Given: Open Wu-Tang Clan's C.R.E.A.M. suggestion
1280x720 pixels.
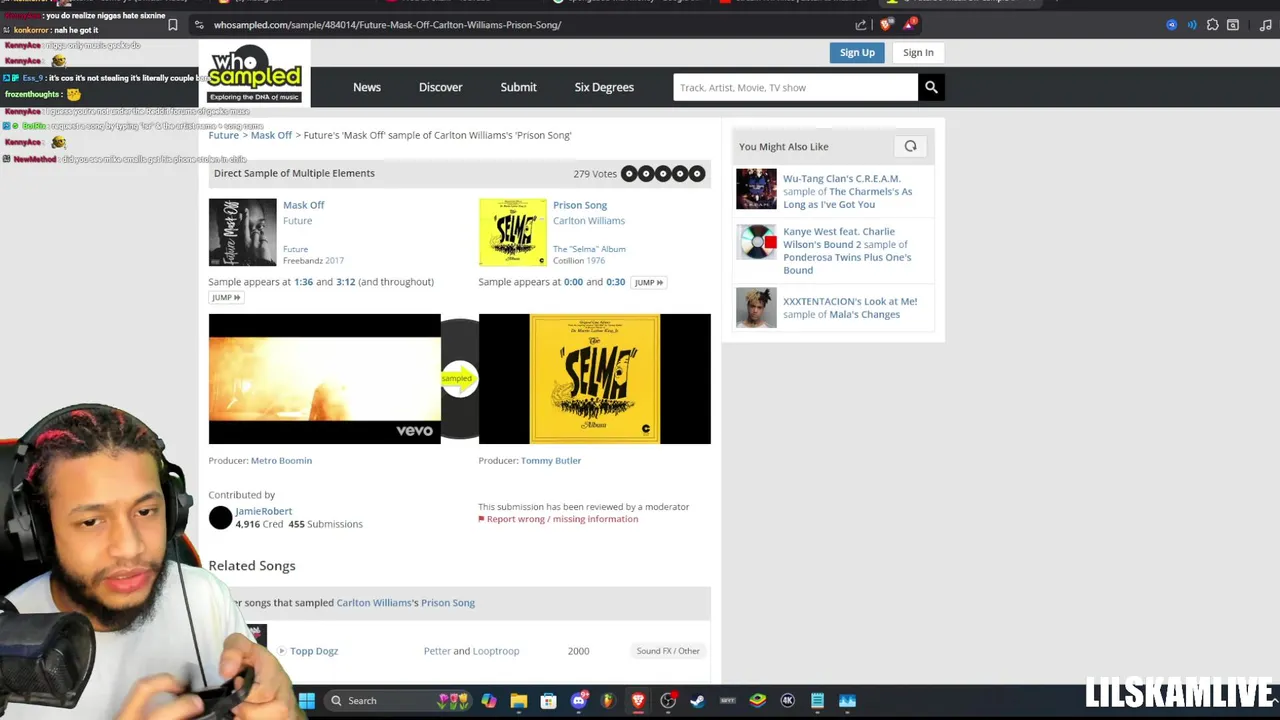Looking at the screenshot, I should click(848, 191).
